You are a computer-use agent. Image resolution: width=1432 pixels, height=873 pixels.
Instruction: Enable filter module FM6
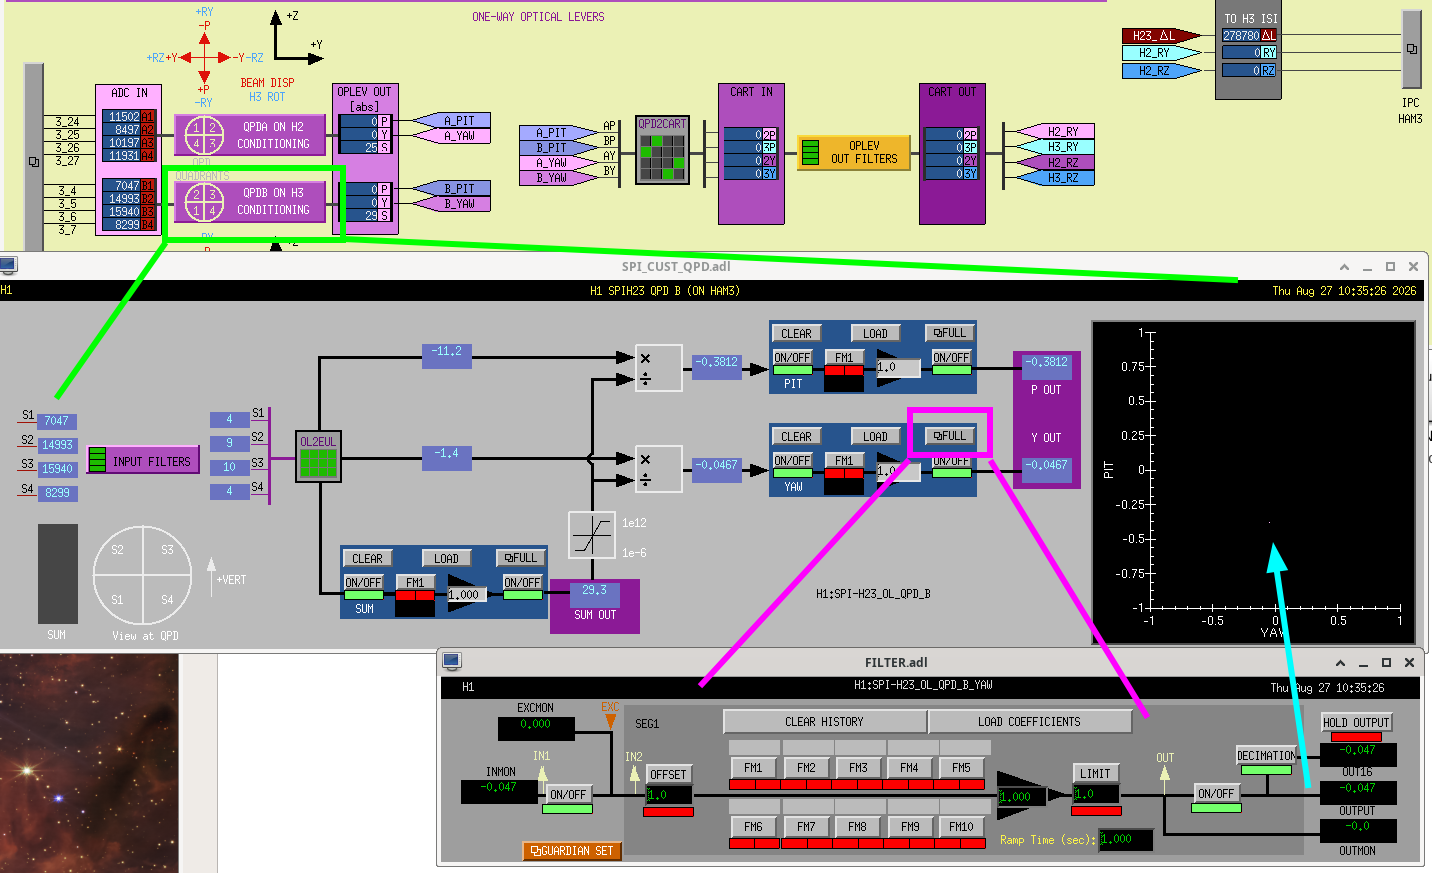pos(753,826)
